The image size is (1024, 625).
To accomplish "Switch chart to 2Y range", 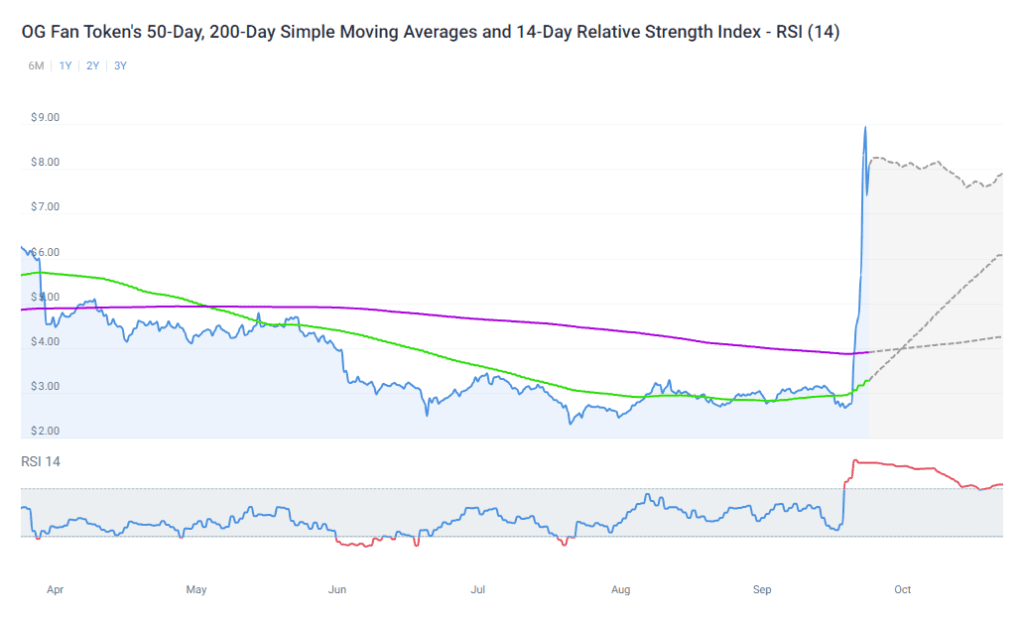I will pos(93,66).
